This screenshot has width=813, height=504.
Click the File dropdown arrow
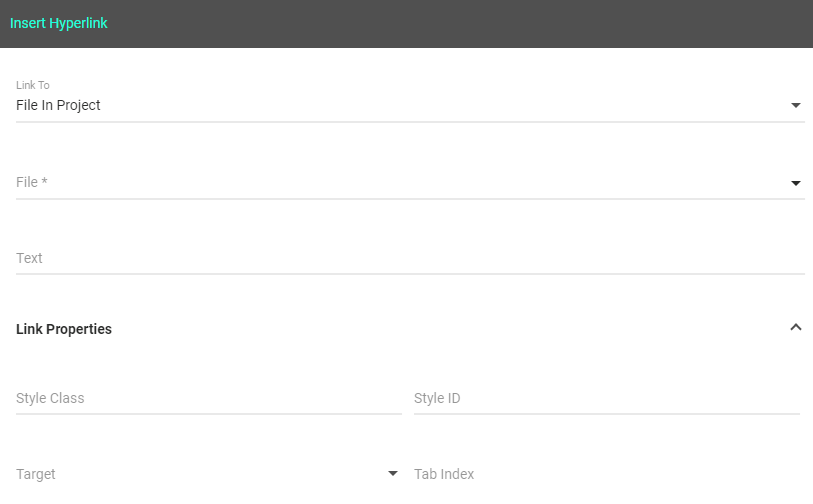(796, 183)
